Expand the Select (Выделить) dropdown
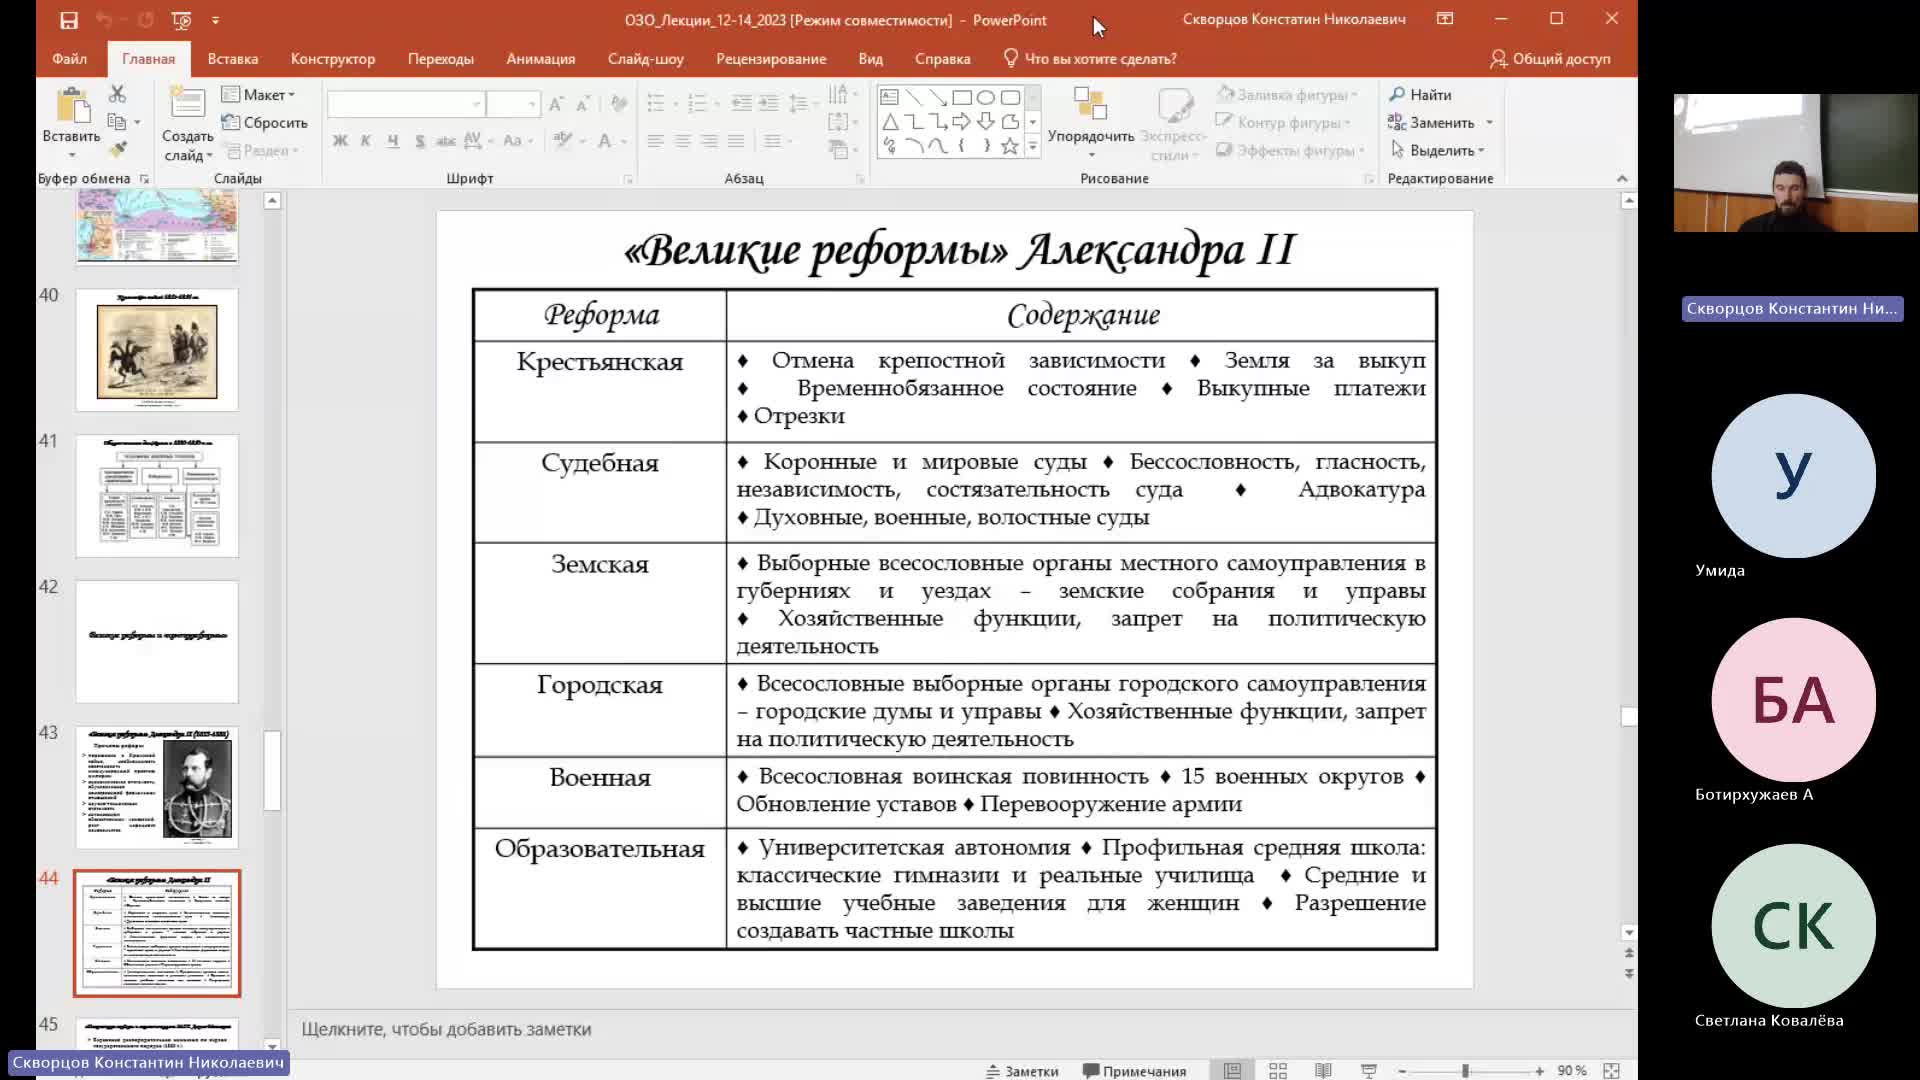 1438,150
